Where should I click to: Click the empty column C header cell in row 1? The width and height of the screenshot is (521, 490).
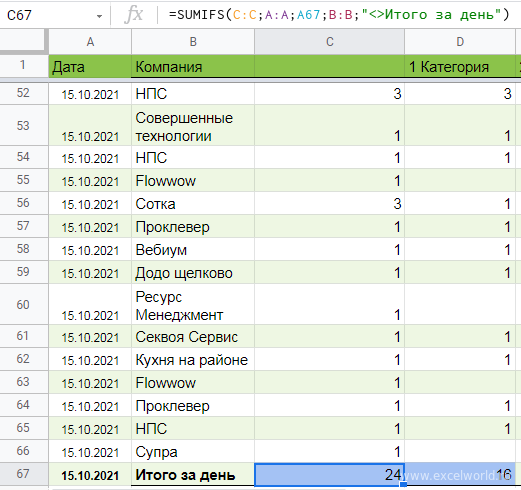(330, 66)
